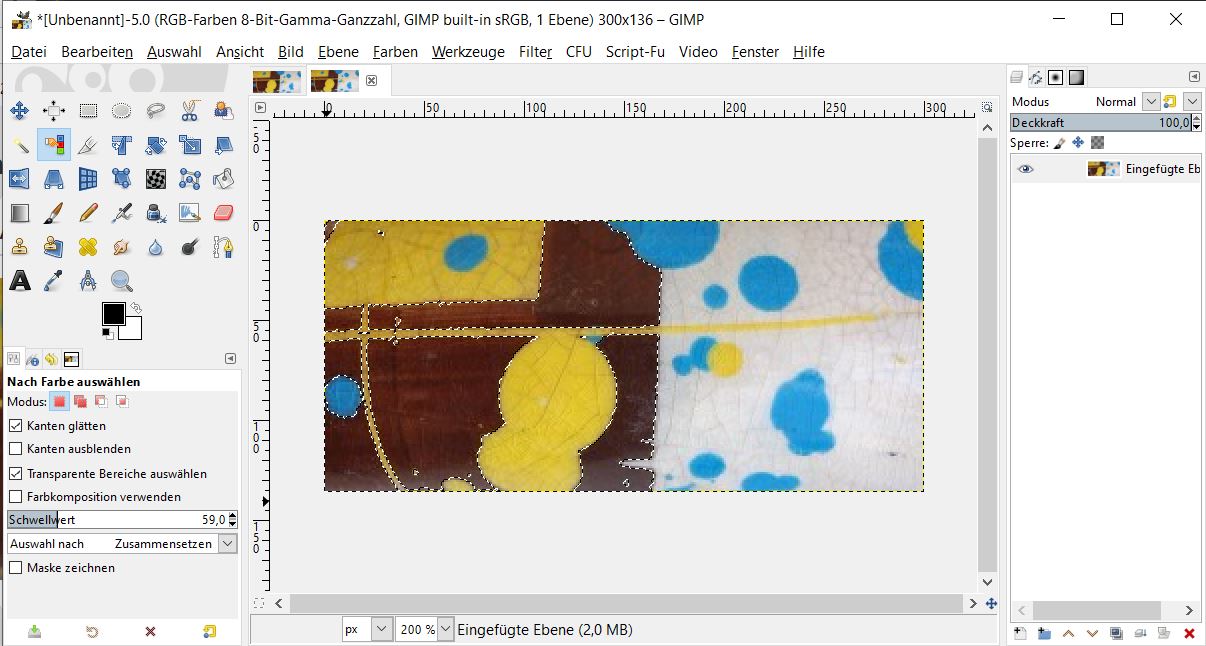Select the Crop tool
1206x646 pixels.
[x=88, y=145]
